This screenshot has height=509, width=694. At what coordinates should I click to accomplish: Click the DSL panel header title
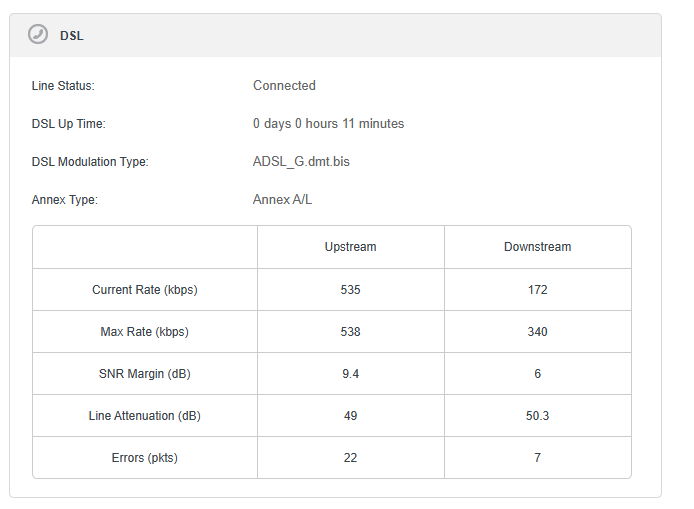[72, 35]
